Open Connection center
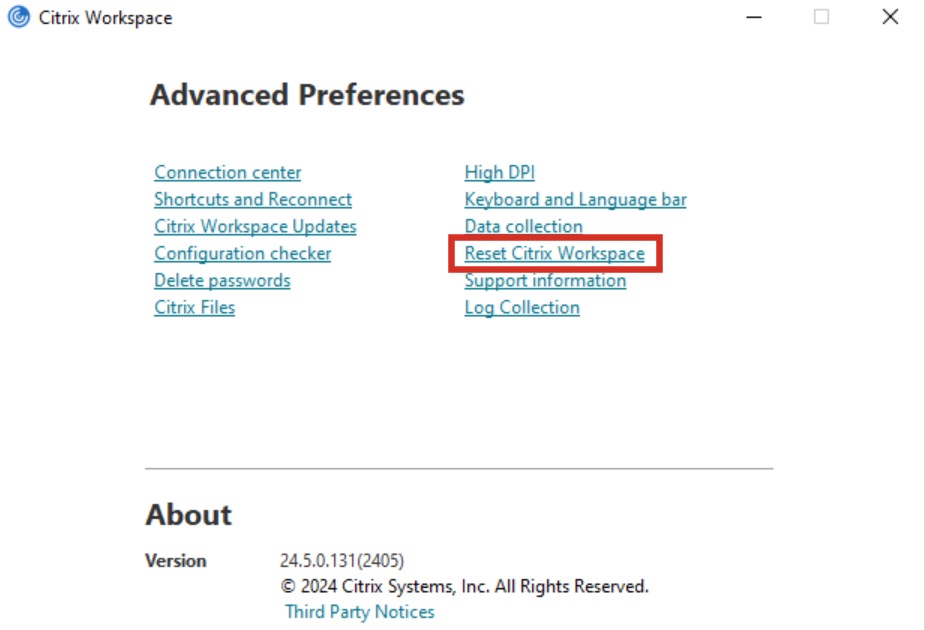This screenshot has height=630, width=925. pyautogui.click(x=227, y=172)
